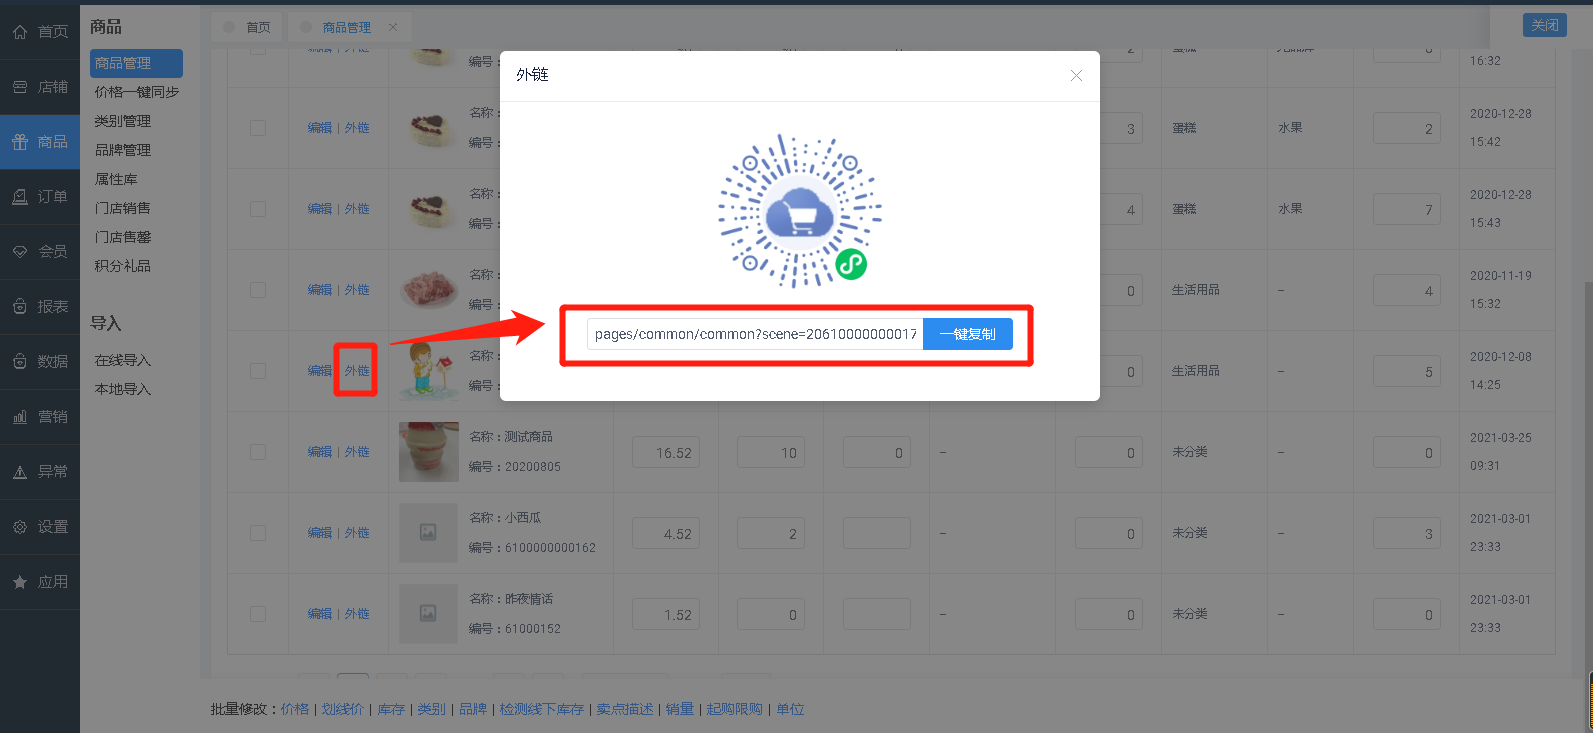
Task: Click 起购限购 batch link
Action: (x=734, y=709)
